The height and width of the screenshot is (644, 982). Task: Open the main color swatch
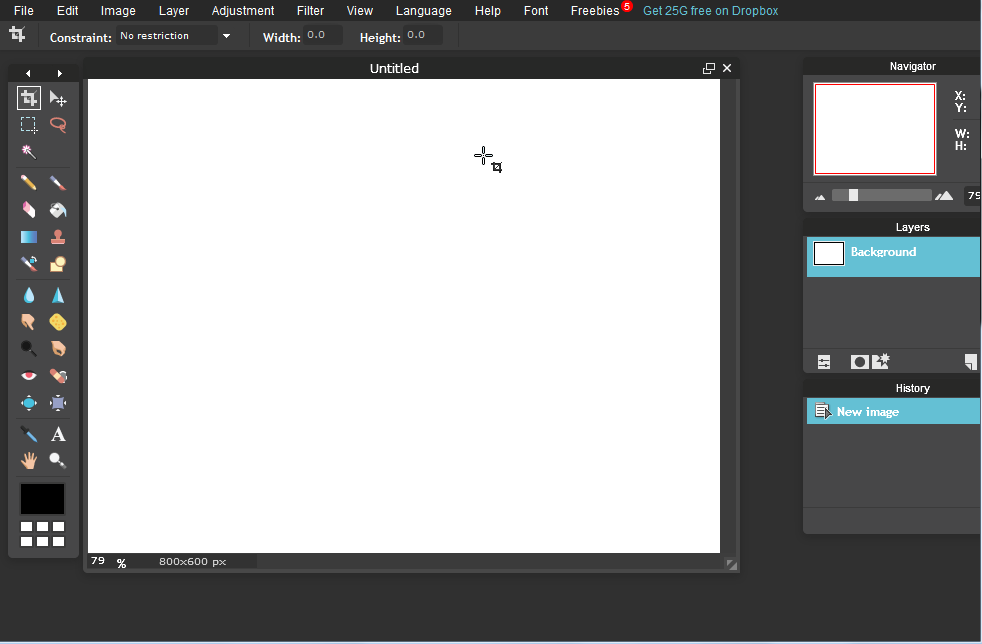[43, 498]
